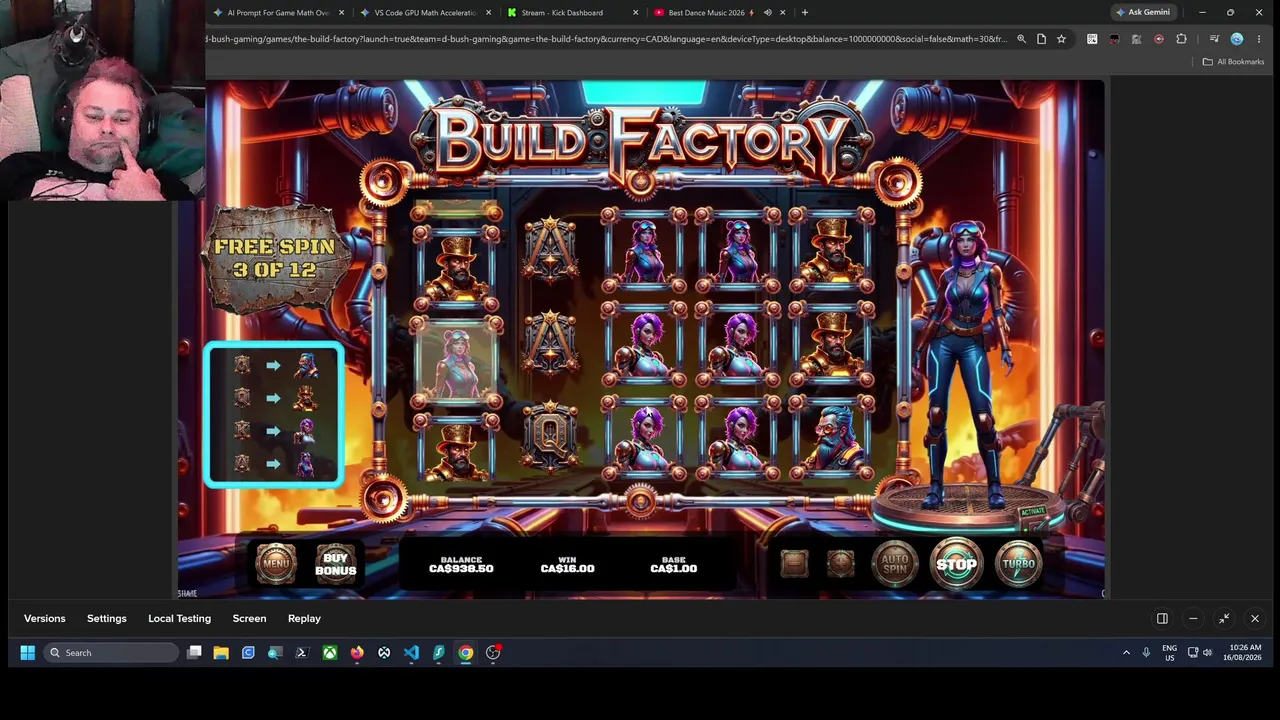Viewport: 1280px width, 720px height.
Task: Click the WIN CA$16.00 readout
Action: [567, 564]
